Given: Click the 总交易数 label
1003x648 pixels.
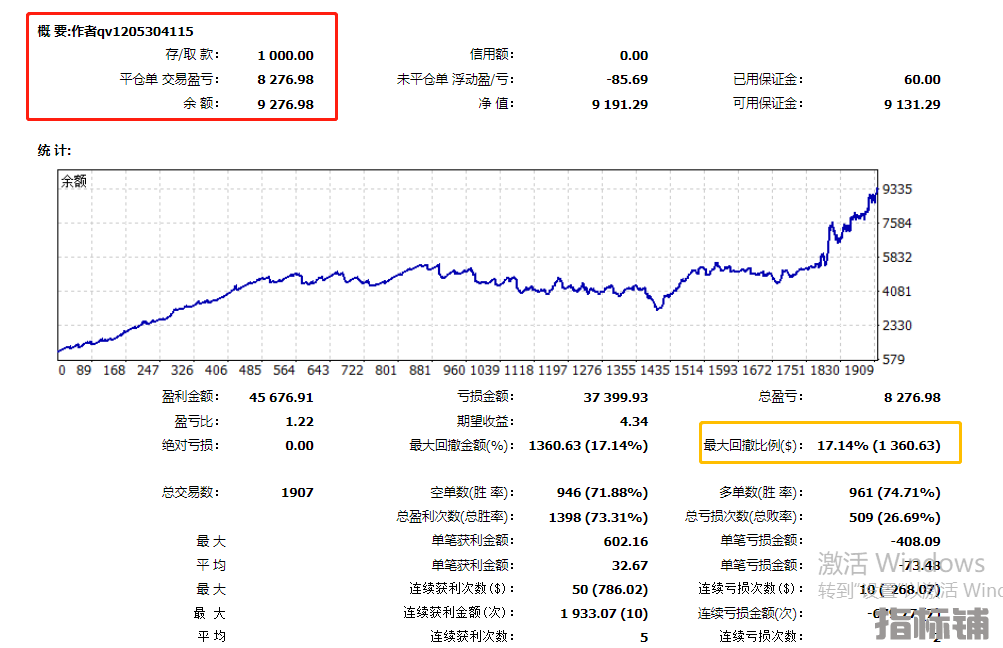Looking at the screenshot, I should (191, 493).
